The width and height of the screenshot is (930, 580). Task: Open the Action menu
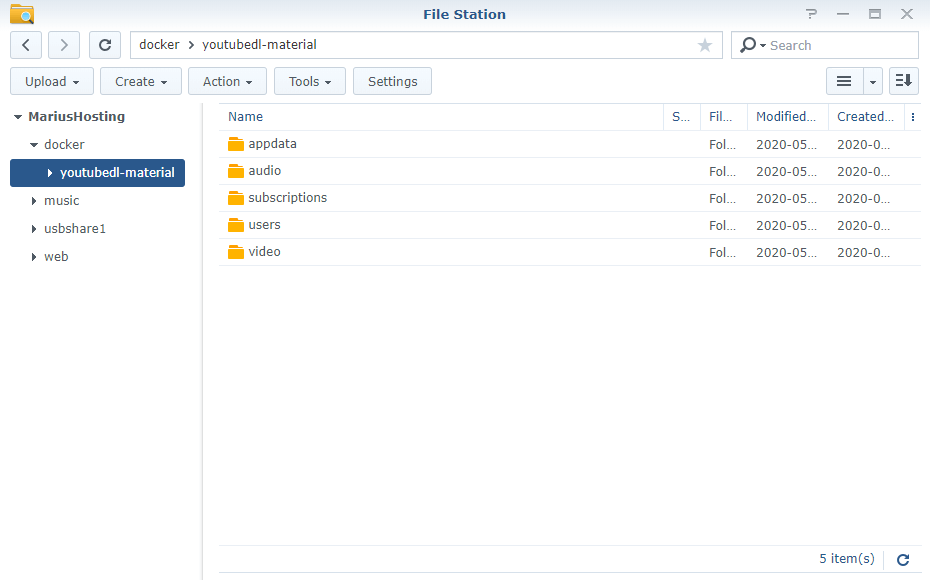(227, 81)
